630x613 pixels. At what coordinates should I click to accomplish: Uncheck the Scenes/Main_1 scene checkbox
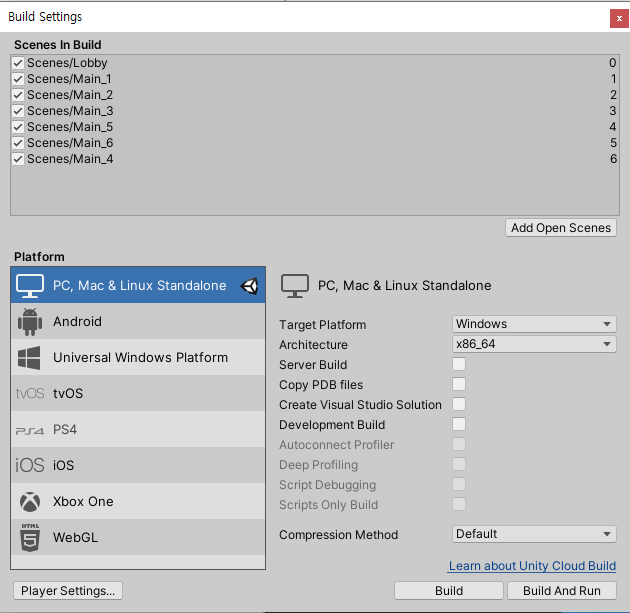18,79
